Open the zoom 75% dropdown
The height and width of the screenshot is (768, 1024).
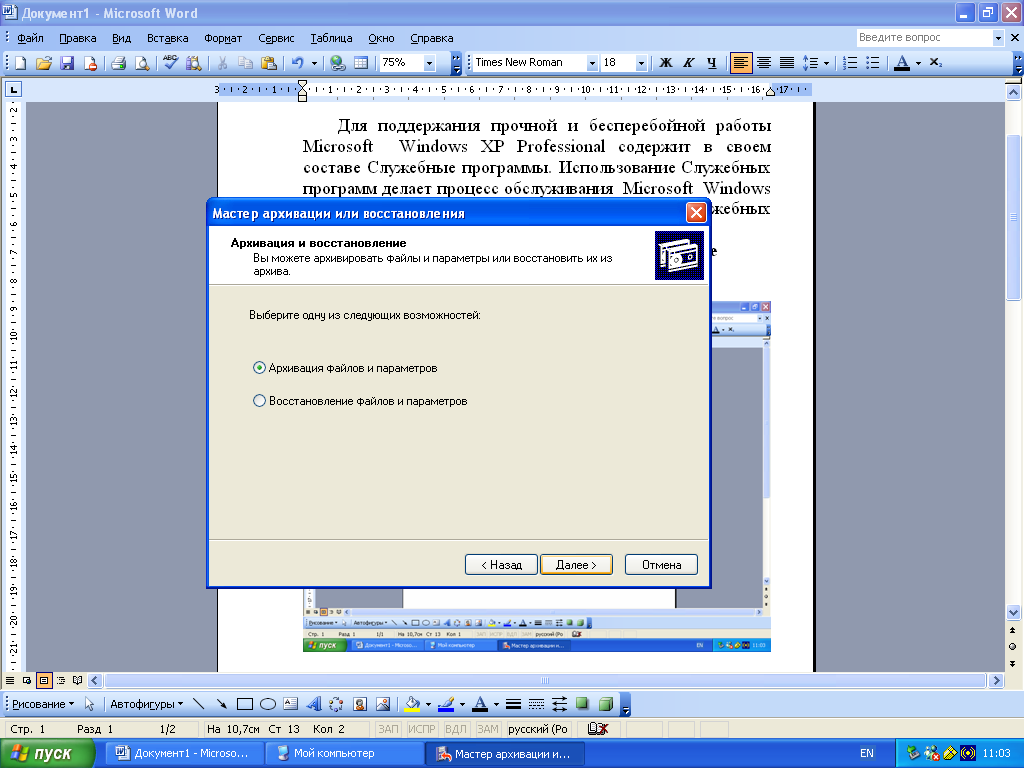pyautogui.click(x=429, y=63)
